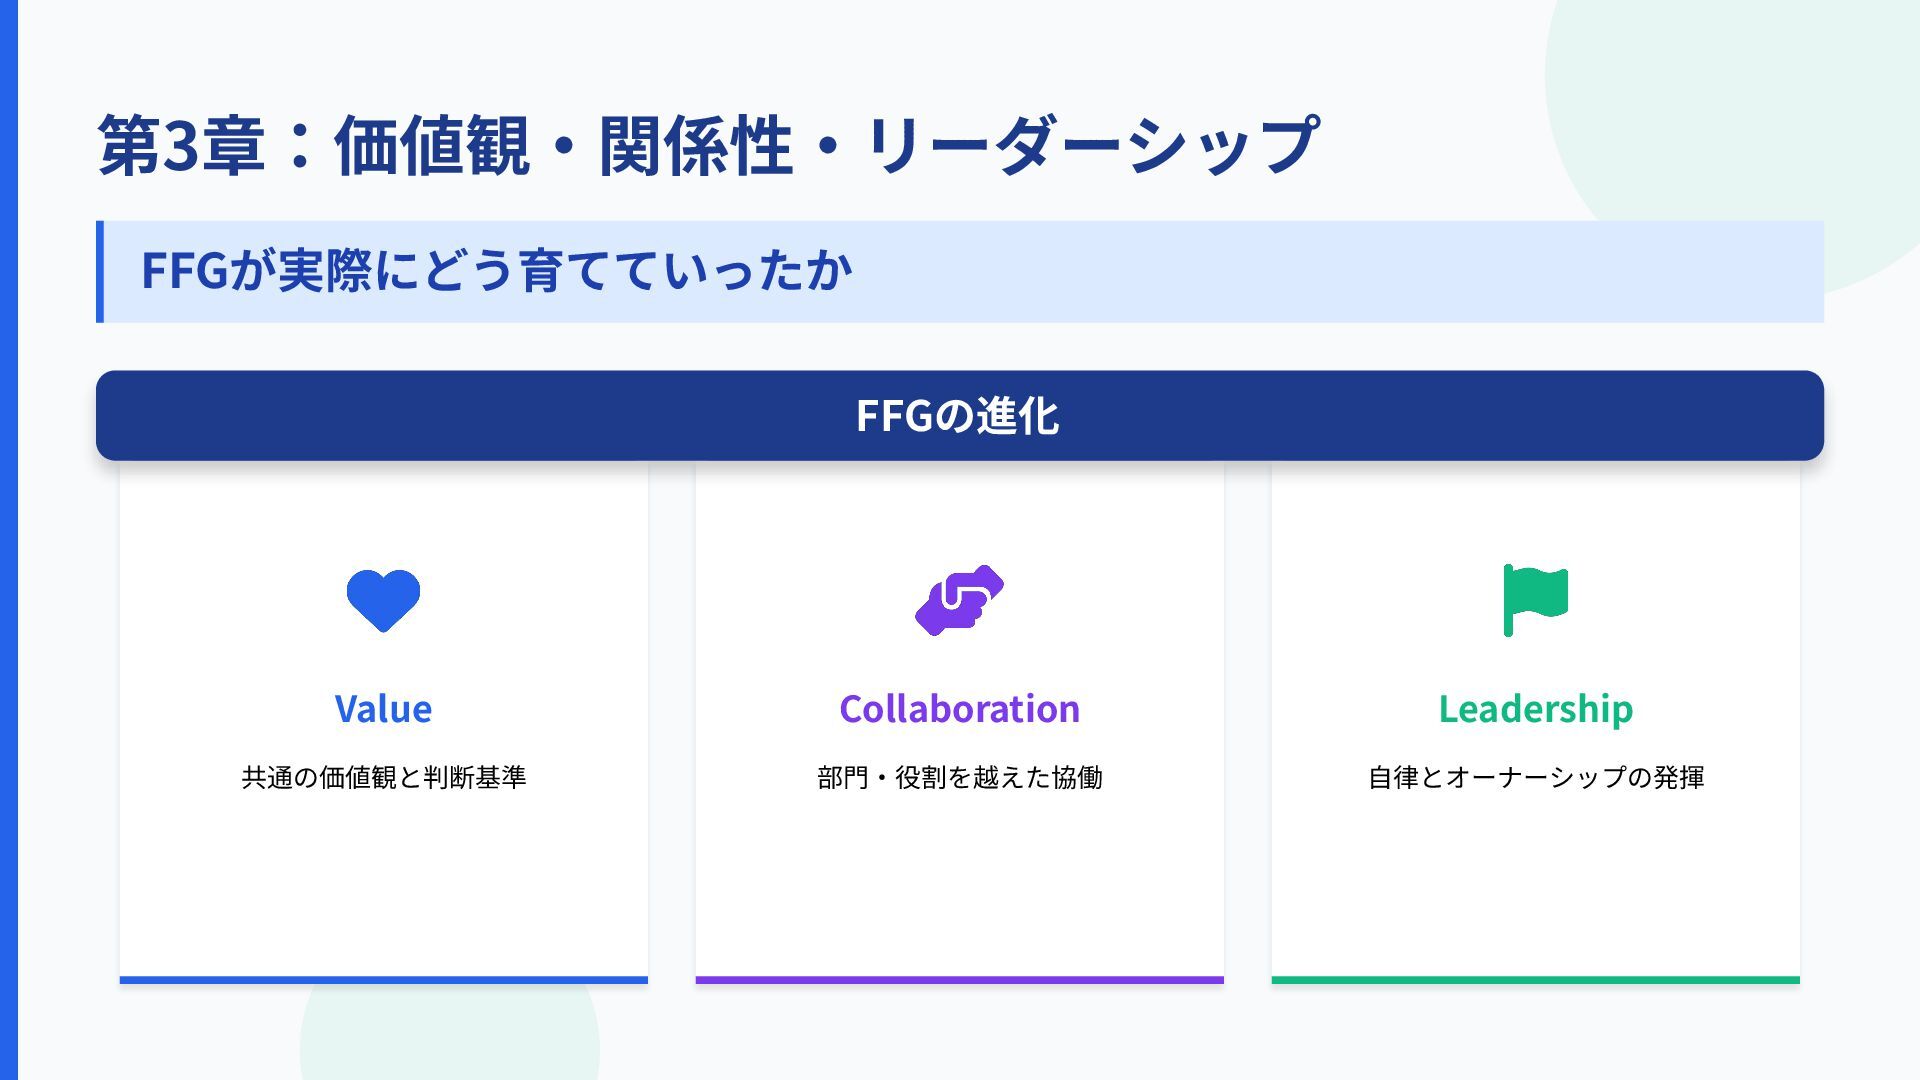
Task: Click empty space in the Value card
Action: 383,880
